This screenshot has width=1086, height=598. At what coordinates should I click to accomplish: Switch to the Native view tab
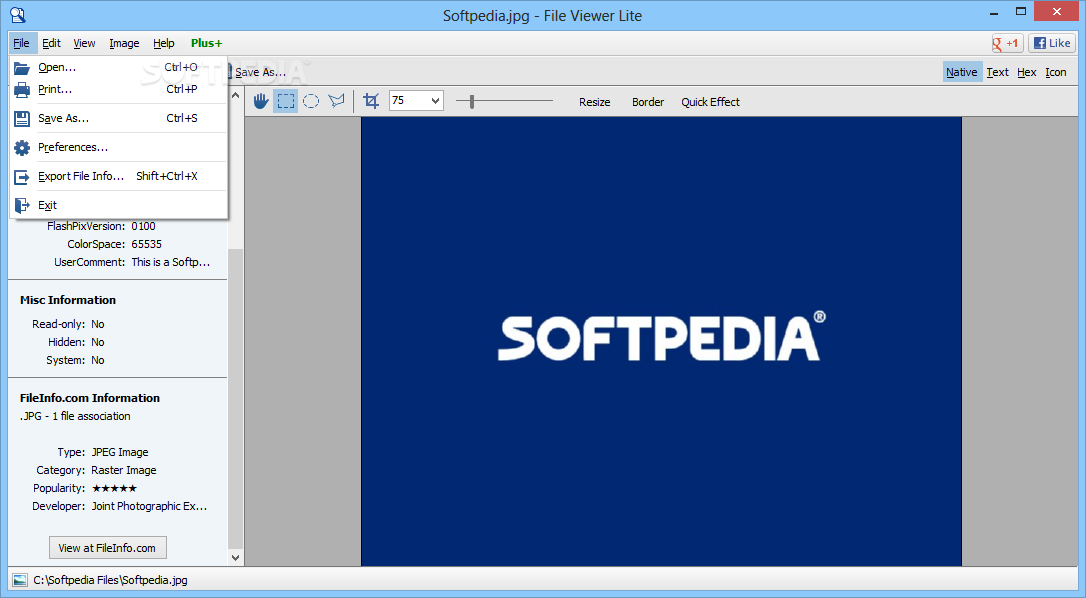[x=962, y=72]
